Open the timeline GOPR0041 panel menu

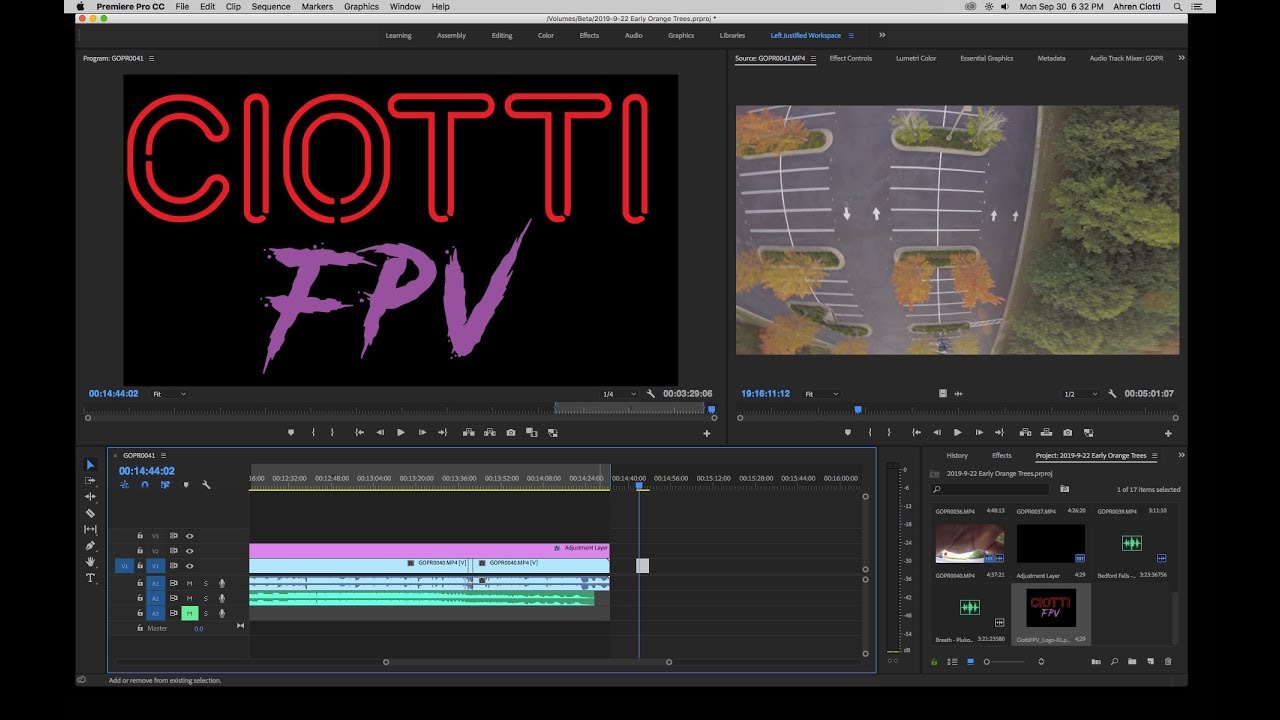[x=163, y=456]
